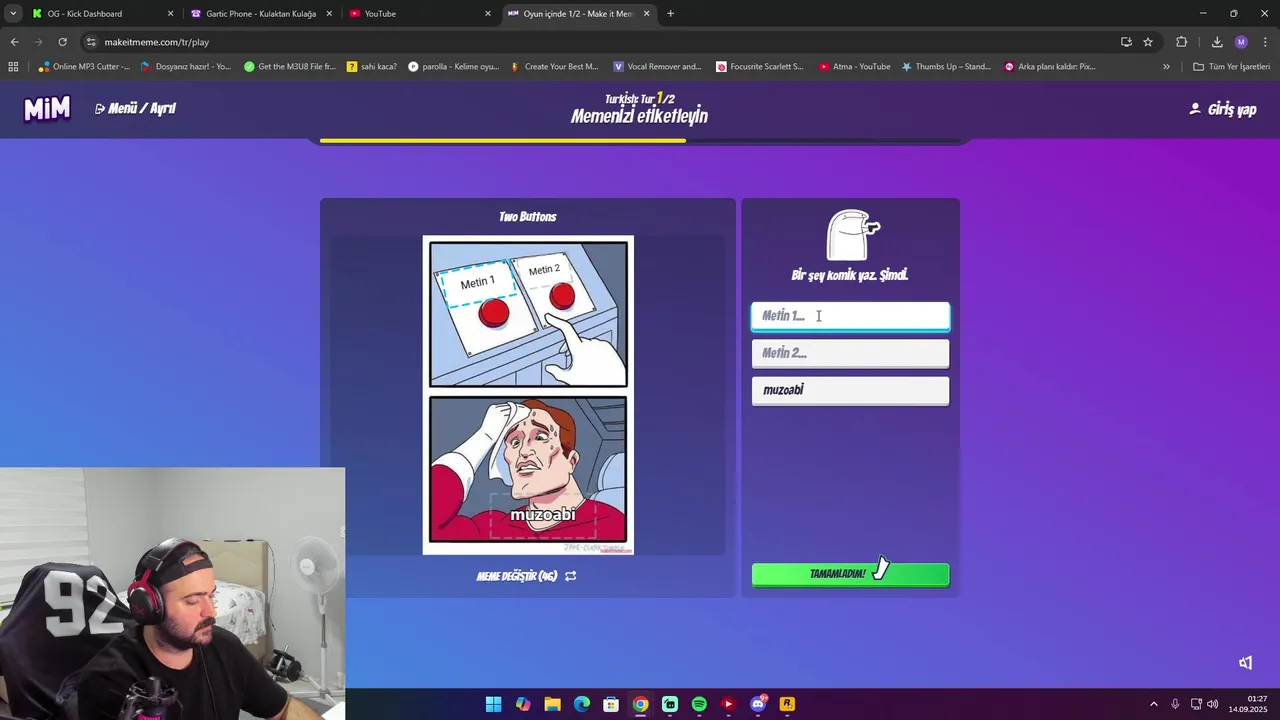The width and height of the screenshot is (1280, 720).
Task: Open the Focusrite Scarlett bookmark
Action: [760, 67]
